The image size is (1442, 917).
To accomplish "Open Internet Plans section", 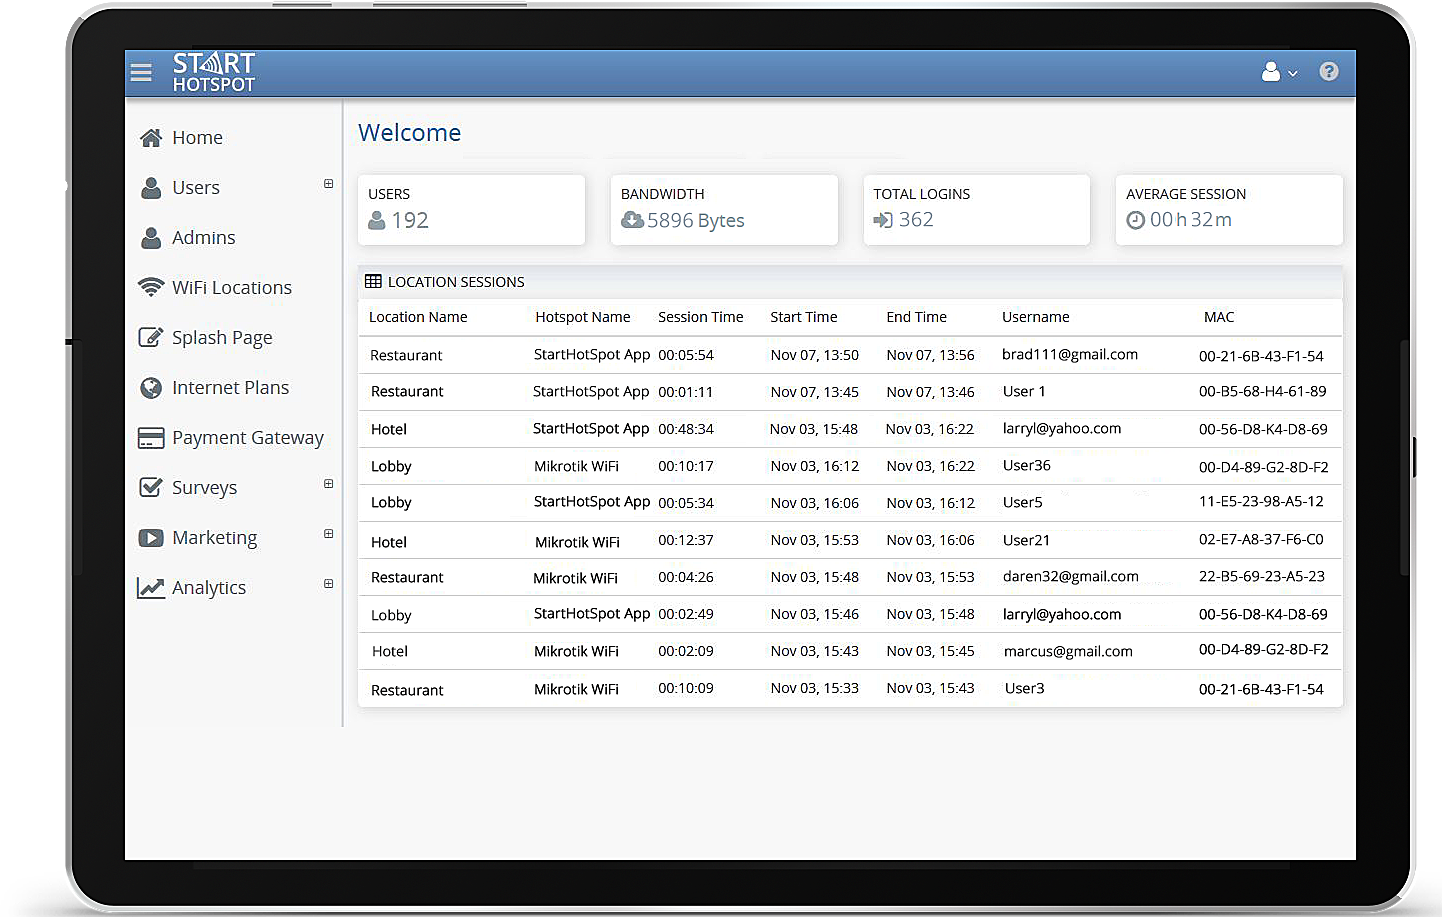I will click(x=230, y=388).
